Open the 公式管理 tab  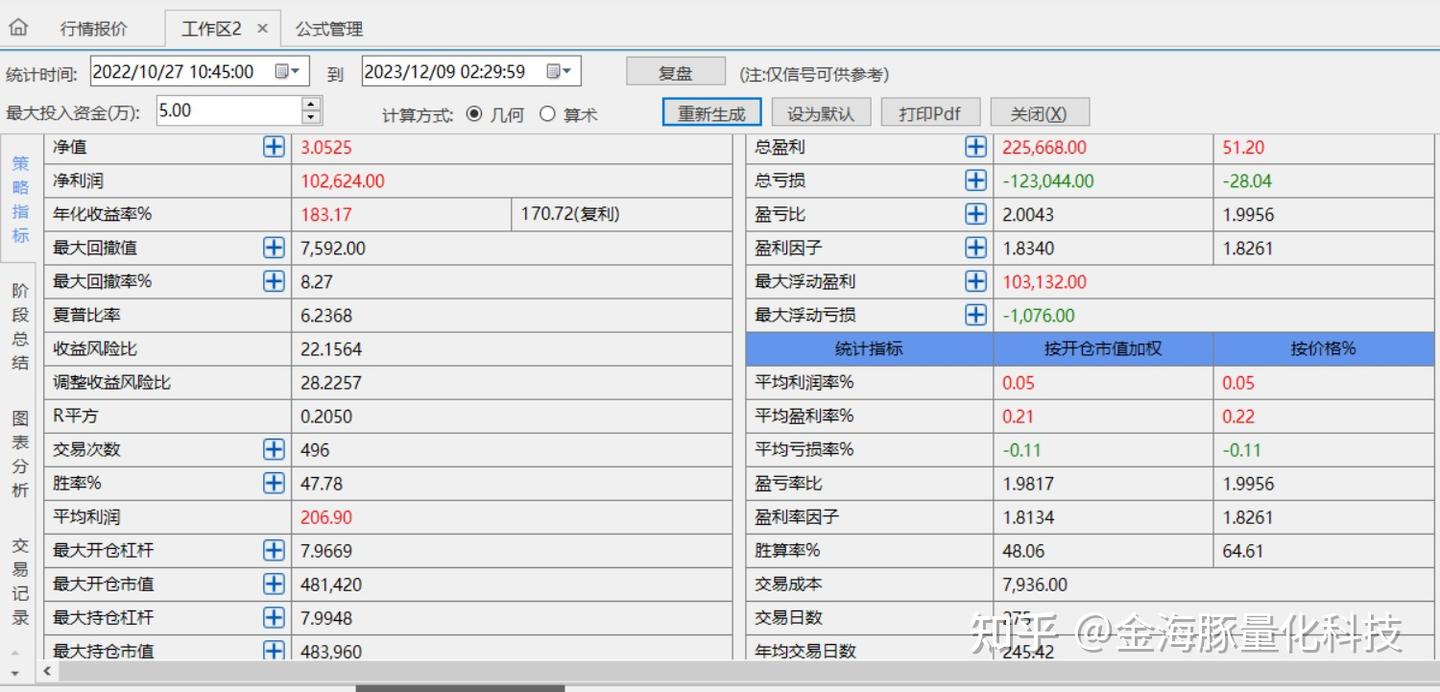coord(329,28)
